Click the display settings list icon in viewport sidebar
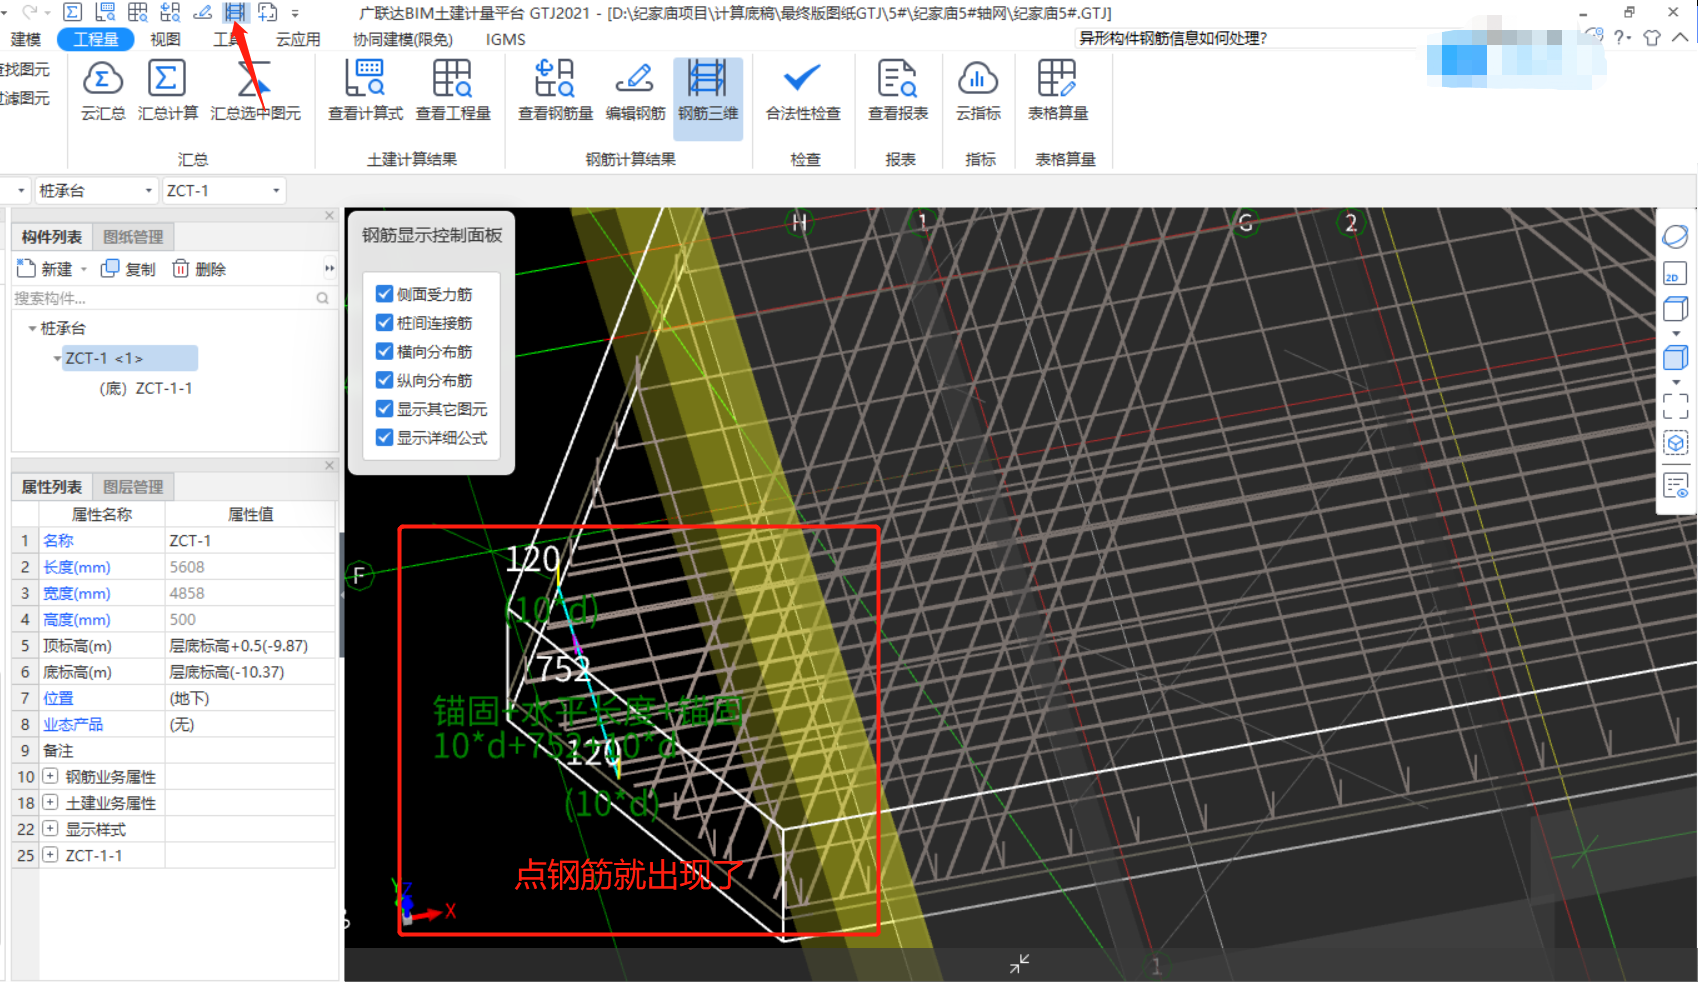1698x982 pixels. [1675, 486]
